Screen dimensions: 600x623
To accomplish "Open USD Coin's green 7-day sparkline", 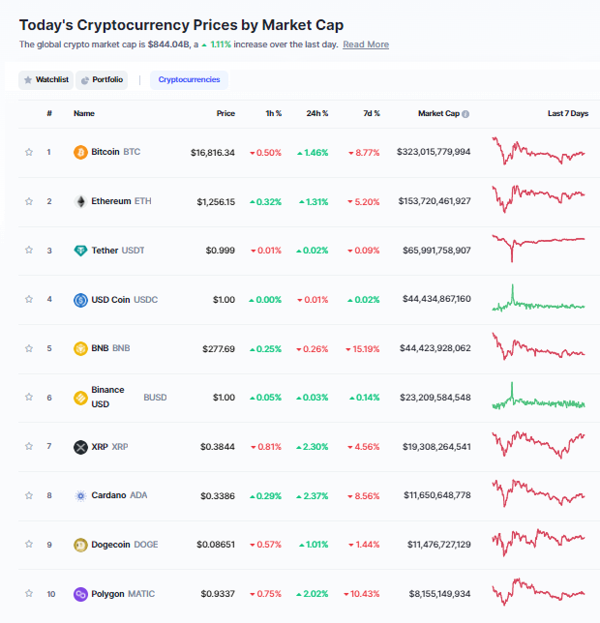I will pyautogui.click(x=538, y=298).
